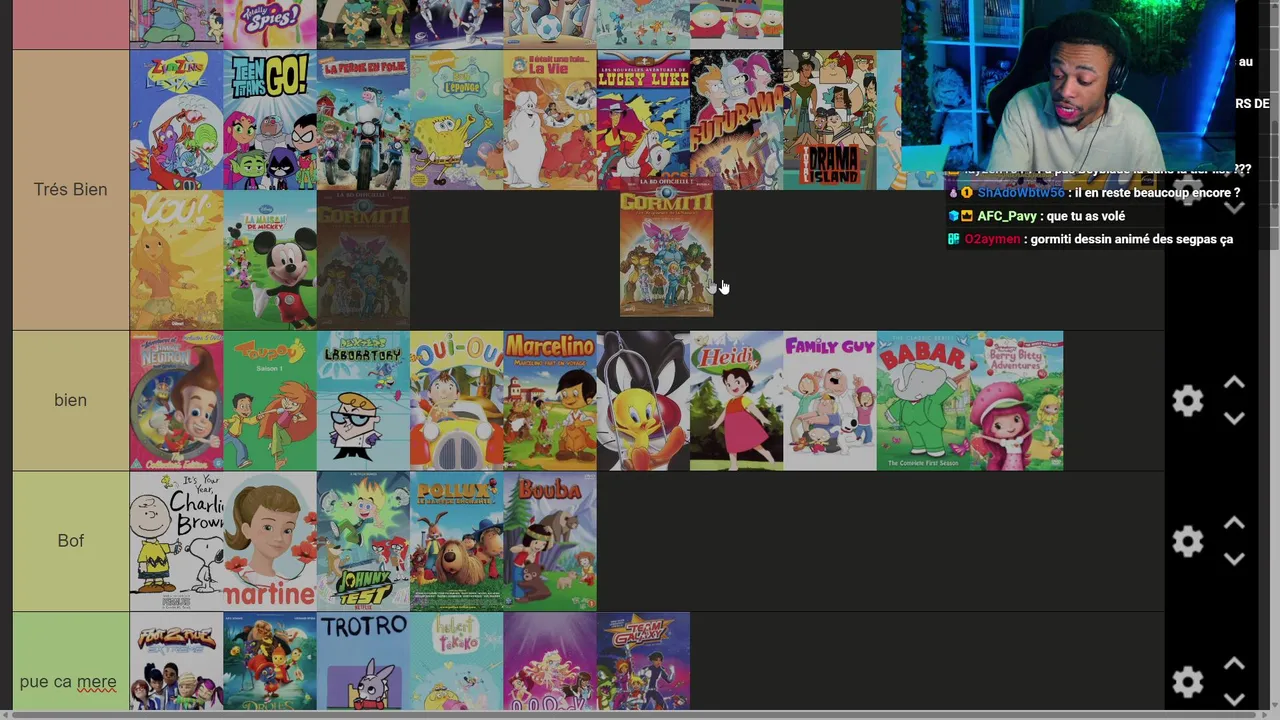Select the Babar poster
This screenshot has width=1280, height=720.
924,401
